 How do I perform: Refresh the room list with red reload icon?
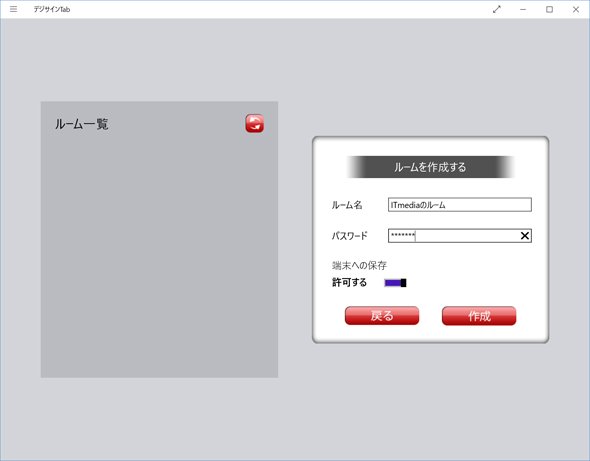tap(255, 123)
